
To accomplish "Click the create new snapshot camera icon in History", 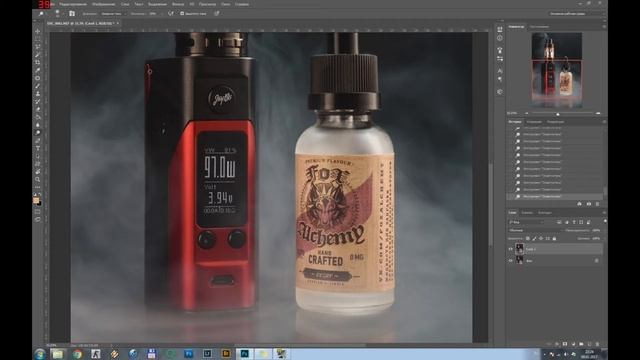I will [589, 204].
